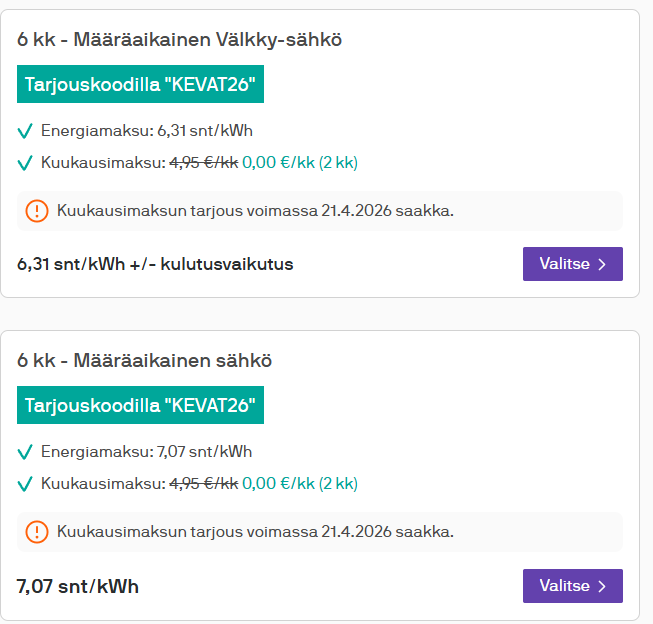Viewport: 653px width, 624px height.
Task: Click the offer-valid notice in Välkky-sähkö card
Action: (x=255, y=211)
